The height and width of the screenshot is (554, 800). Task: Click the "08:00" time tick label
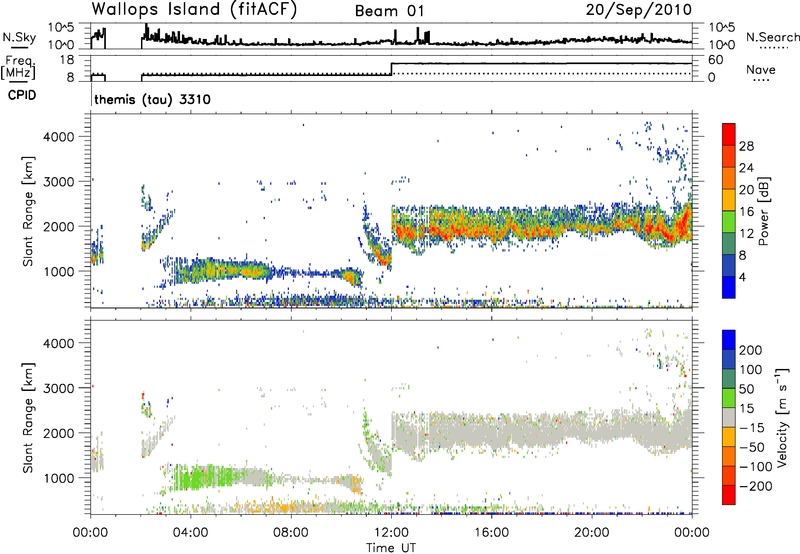pos(291,533)
